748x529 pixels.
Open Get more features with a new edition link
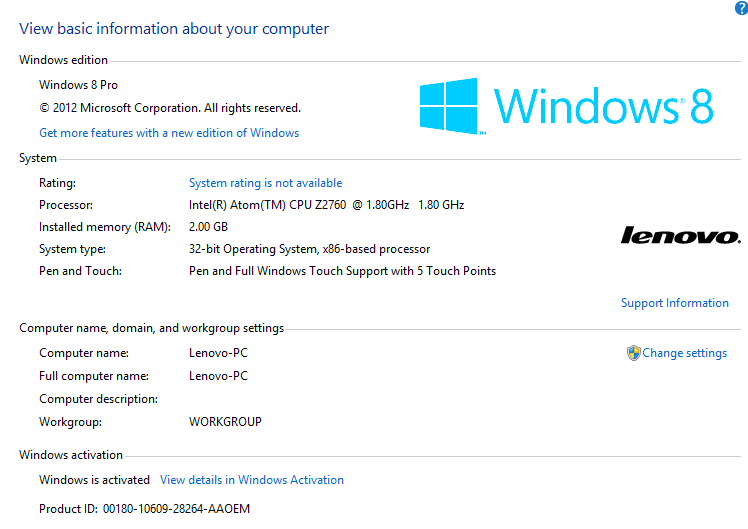[169, 133]
